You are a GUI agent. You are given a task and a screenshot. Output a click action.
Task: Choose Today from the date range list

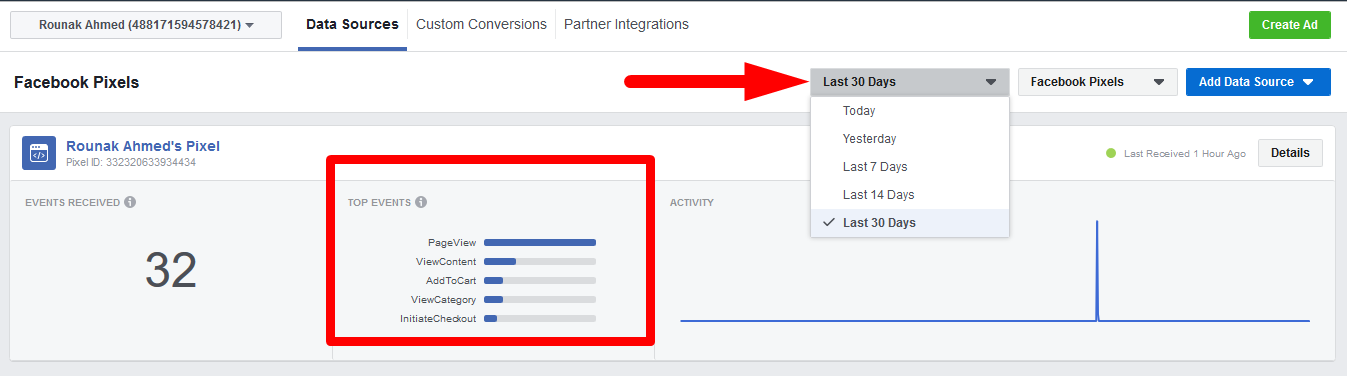(x=910, y=111)
